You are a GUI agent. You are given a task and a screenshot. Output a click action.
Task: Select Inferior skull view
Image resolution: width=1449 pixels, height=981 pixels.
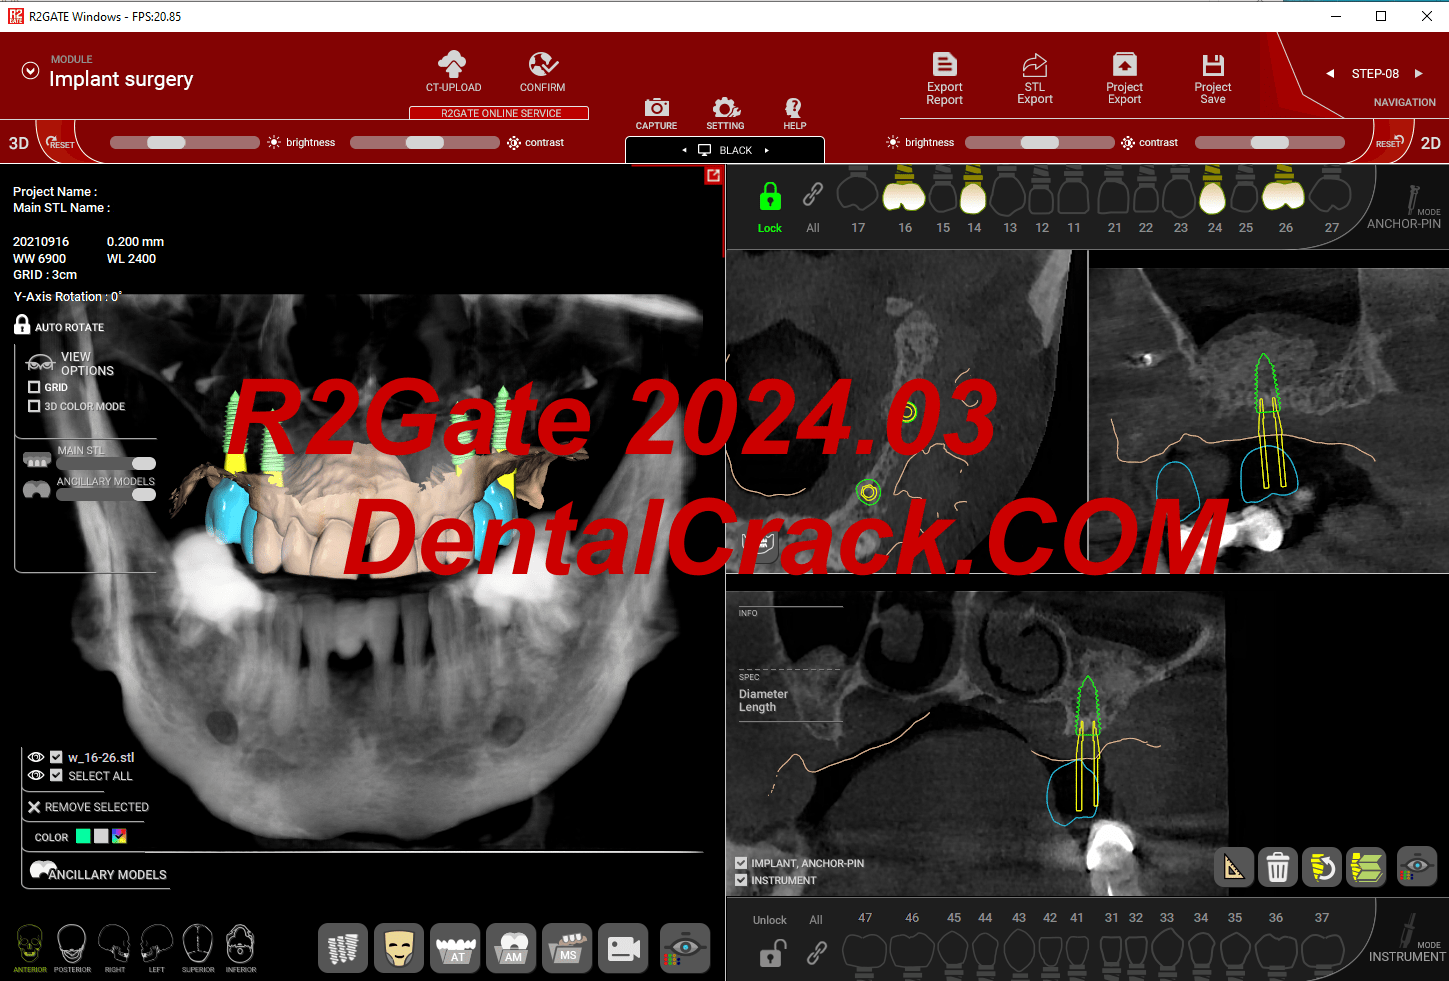(241, 945)
